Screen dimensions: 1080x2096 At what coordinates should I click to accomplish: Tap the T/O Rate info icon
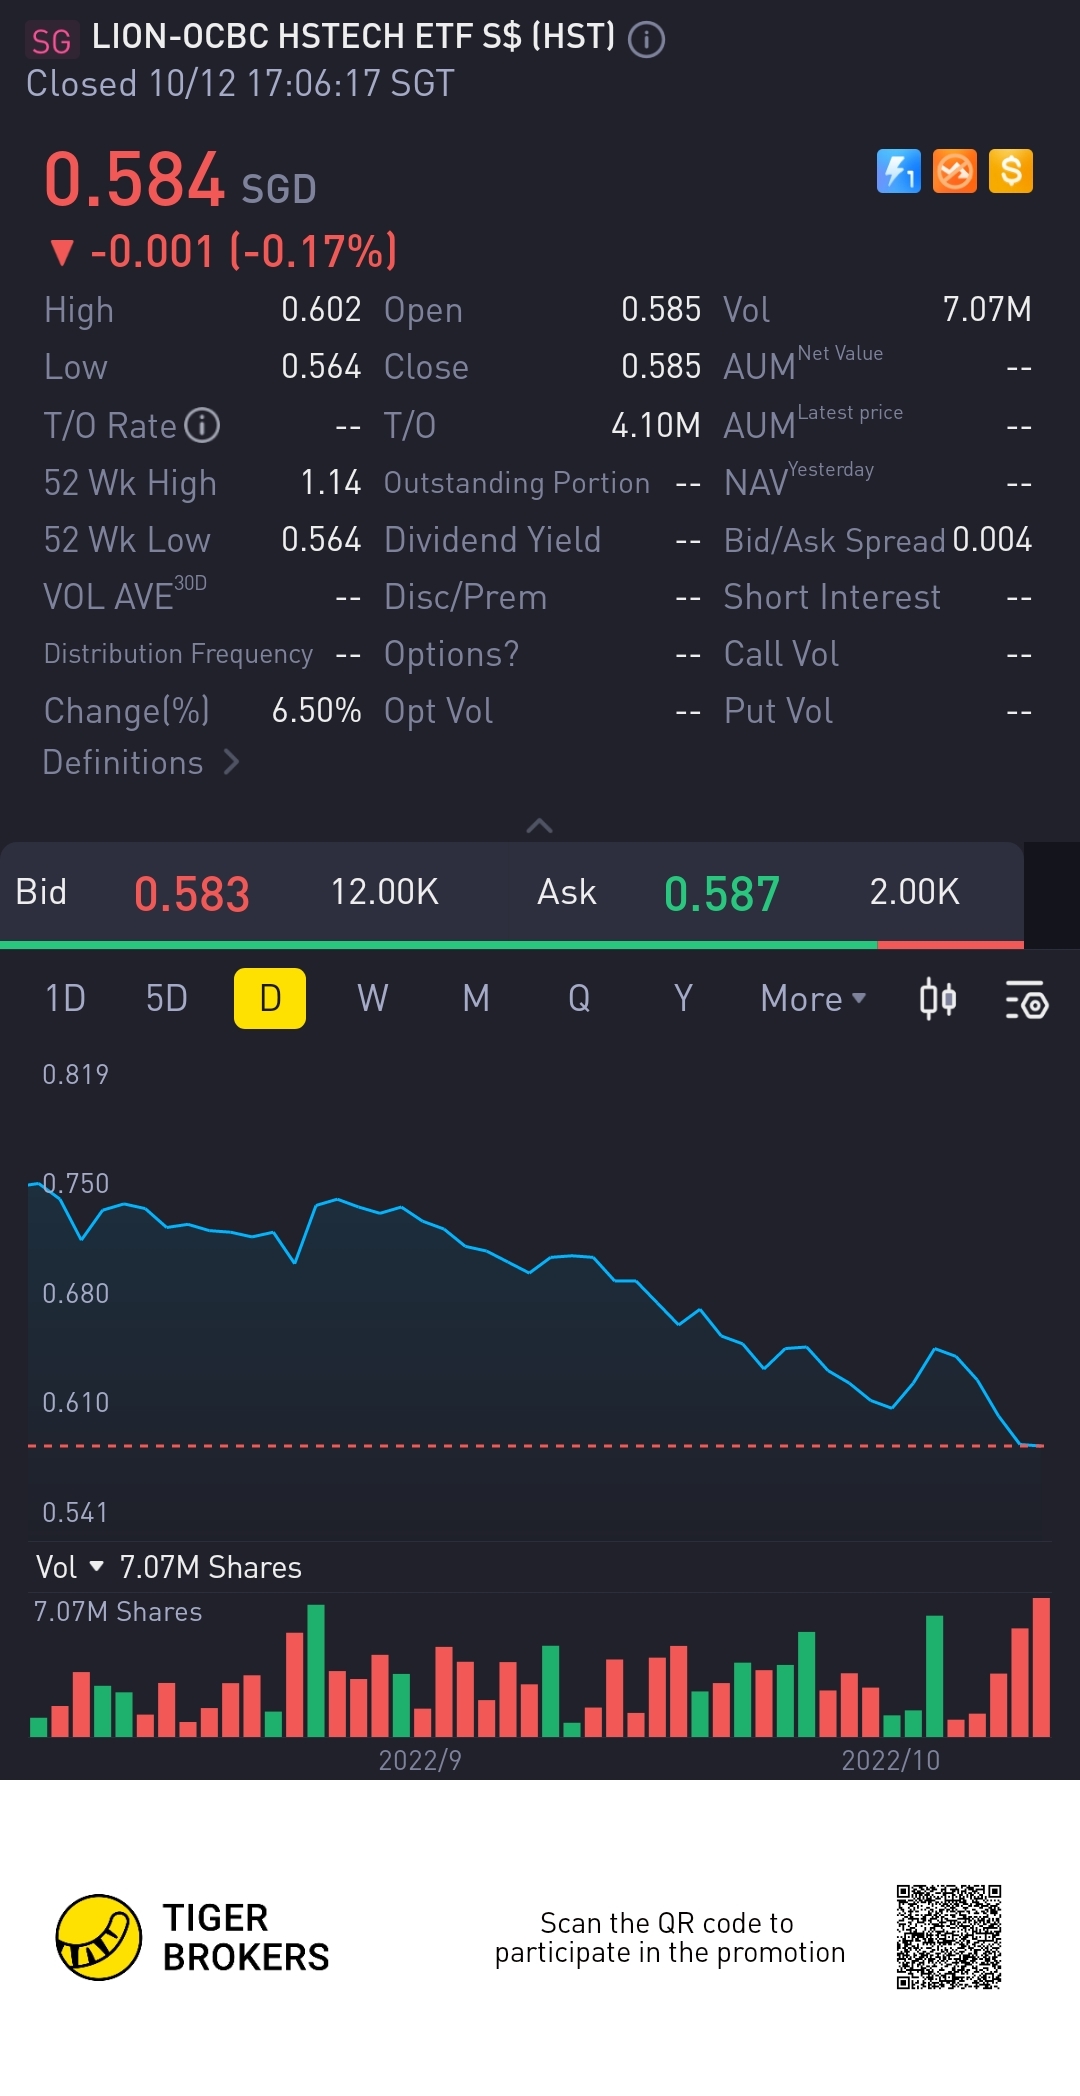tap(203, 425)
